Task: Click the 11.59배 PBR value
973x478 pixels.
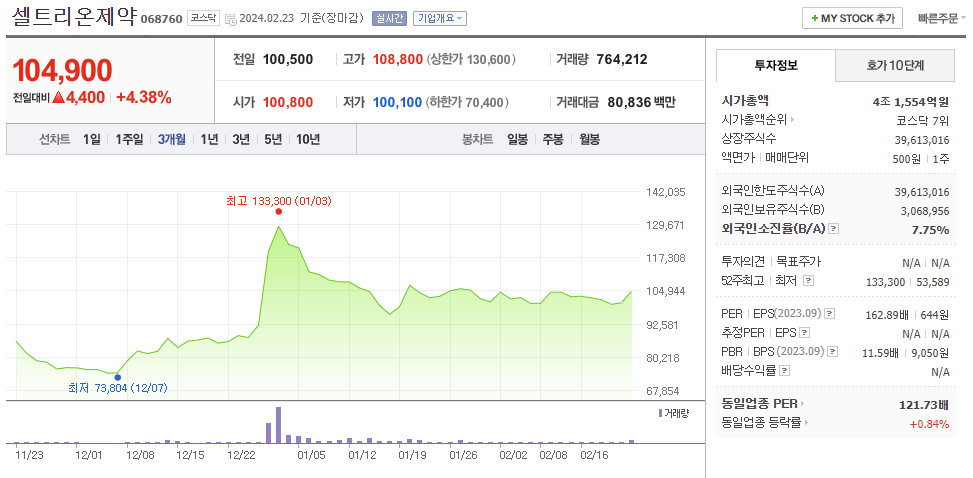Action: click(881, 353)
